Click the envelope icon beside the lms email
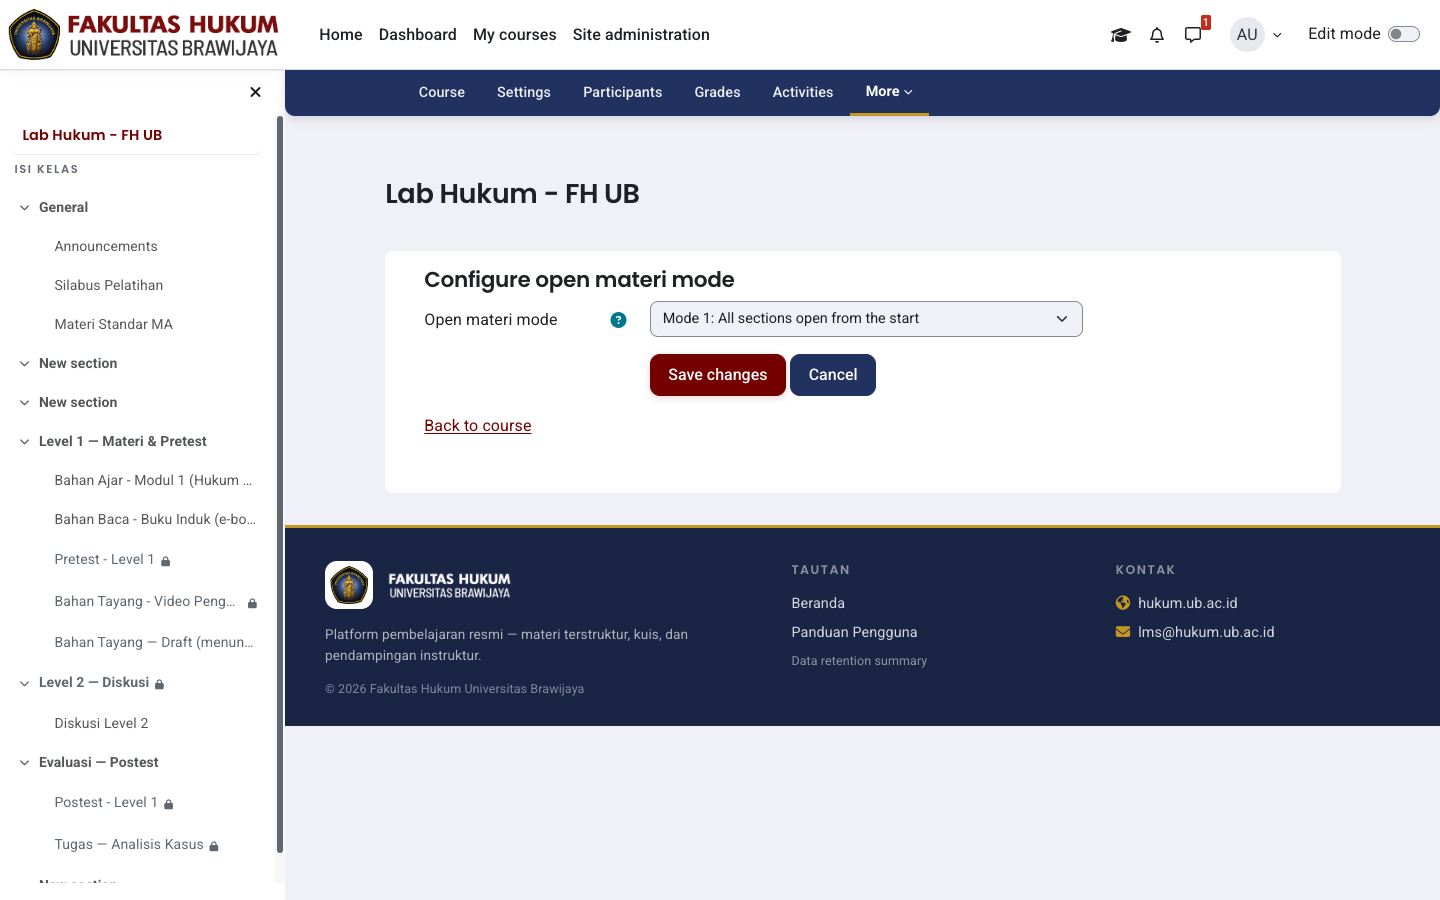Image resolution: width=1440 pixels, height=900 pixels. [1123, 632]
